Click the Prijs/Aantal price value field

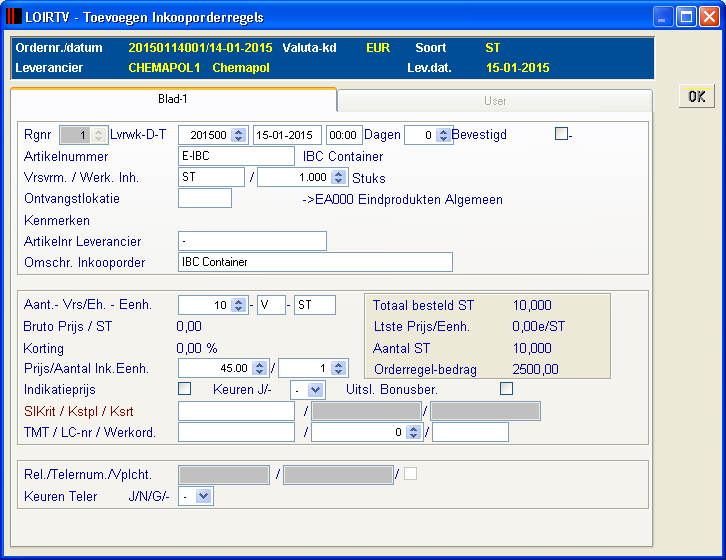[x=216, y=368]
